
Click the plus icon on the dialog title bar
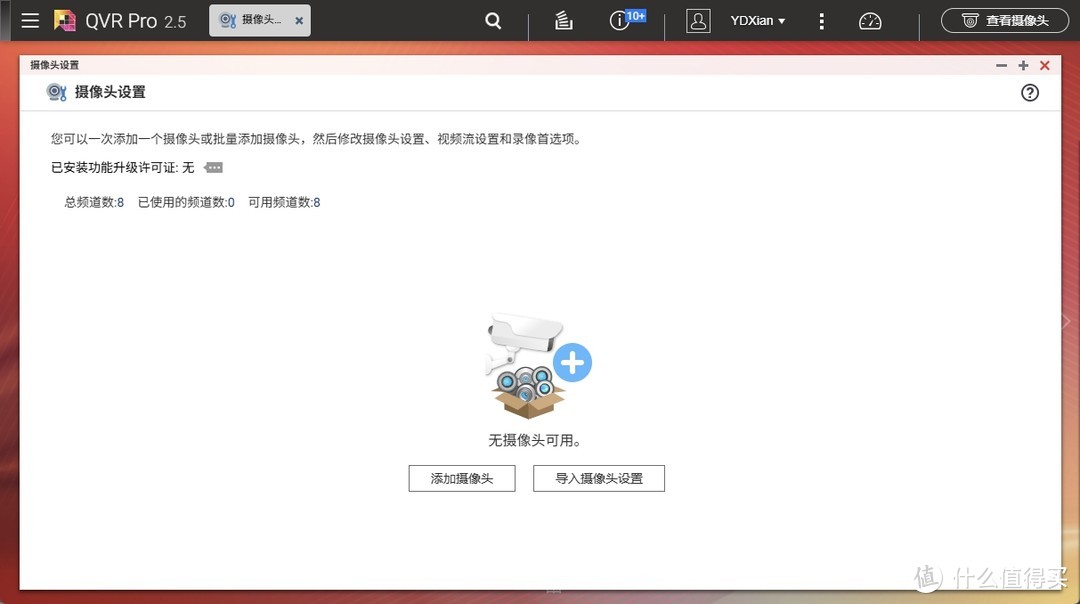coord(1022,65)
